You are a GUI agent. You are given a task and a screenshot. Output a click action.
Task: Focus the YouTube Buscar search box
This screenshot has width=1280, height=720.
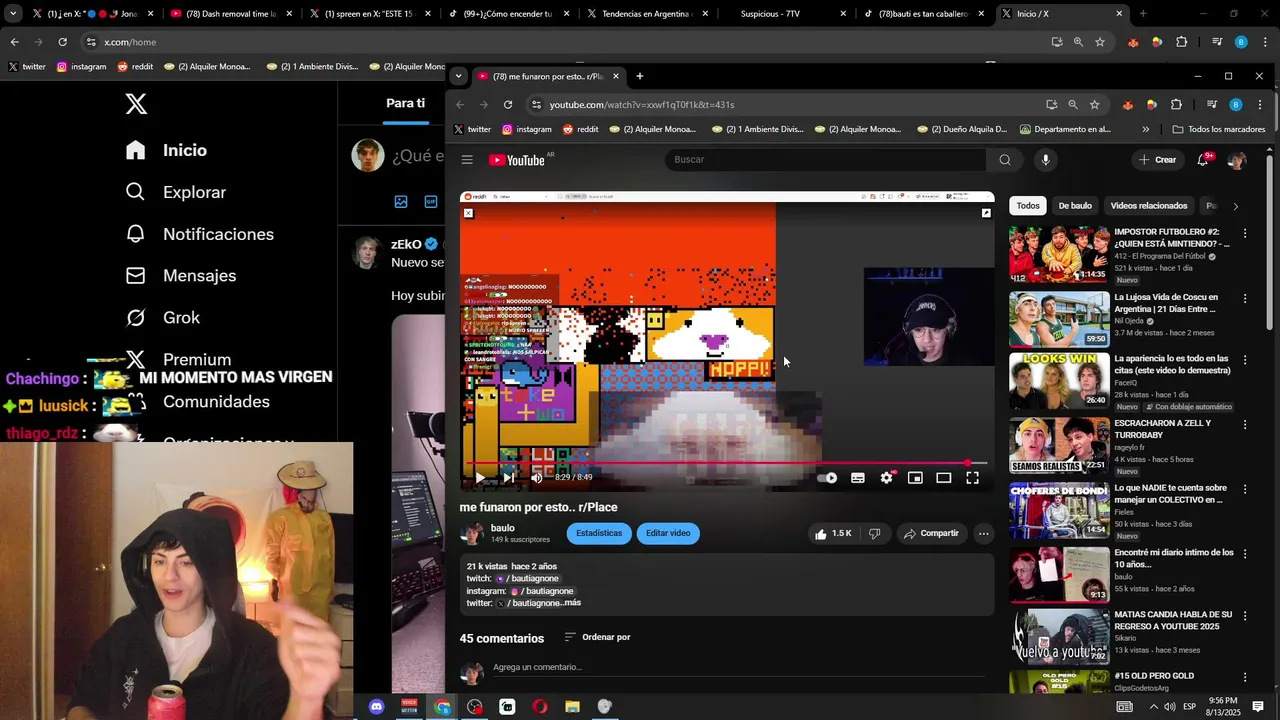pyautogui.click(x=826, y=160)
